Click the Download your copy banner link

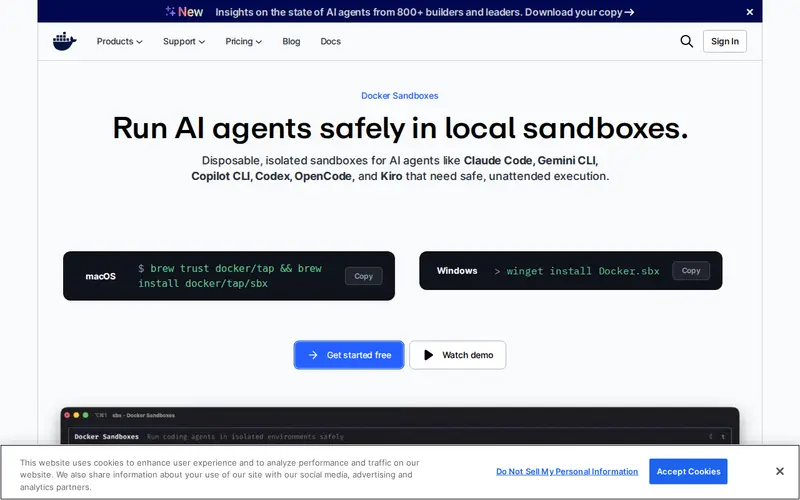tap(579, 12)
